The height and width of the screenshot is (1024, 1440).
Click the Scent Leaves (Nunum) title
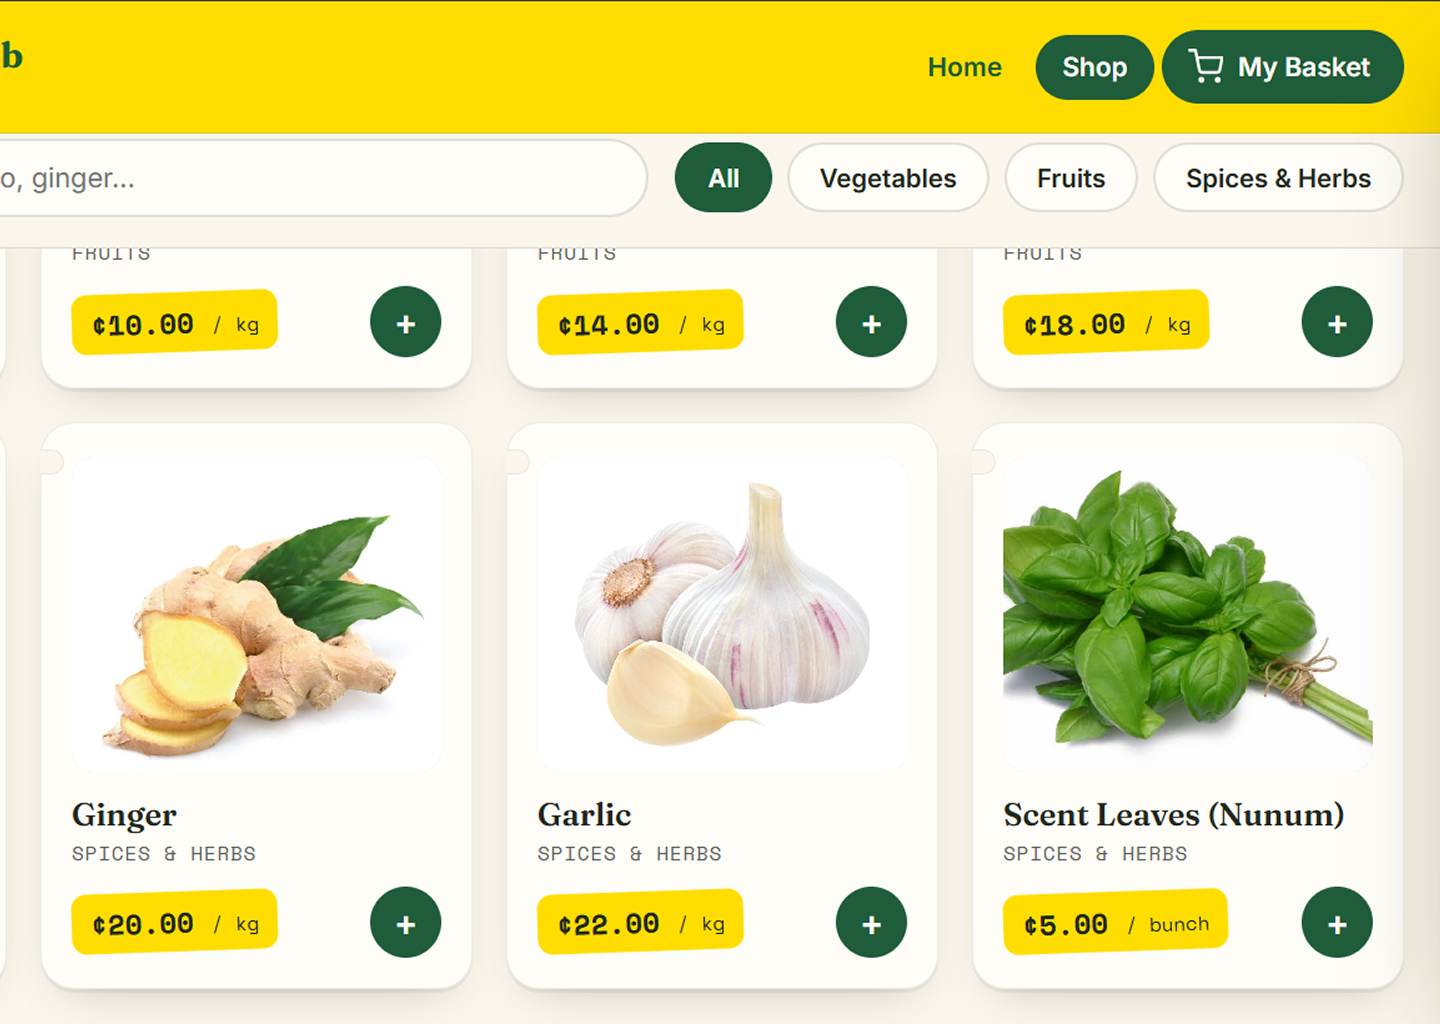pyautogui.click(x=1174, y=815)
